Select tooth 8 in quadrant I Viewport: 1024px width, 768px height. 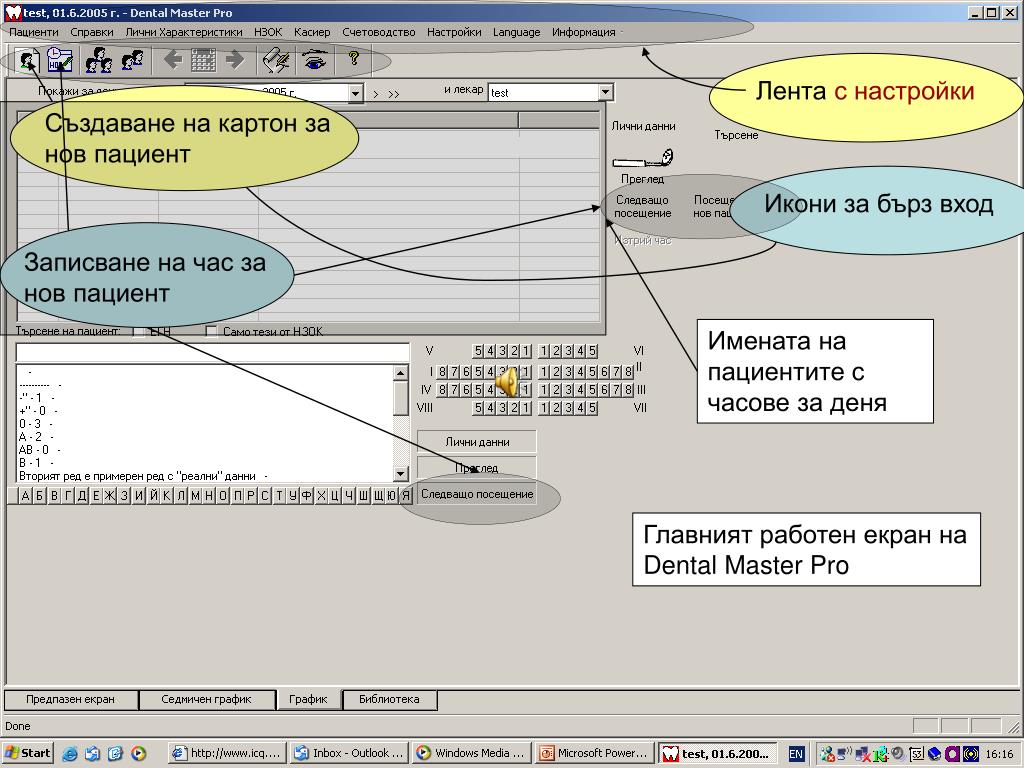point(442,372)
